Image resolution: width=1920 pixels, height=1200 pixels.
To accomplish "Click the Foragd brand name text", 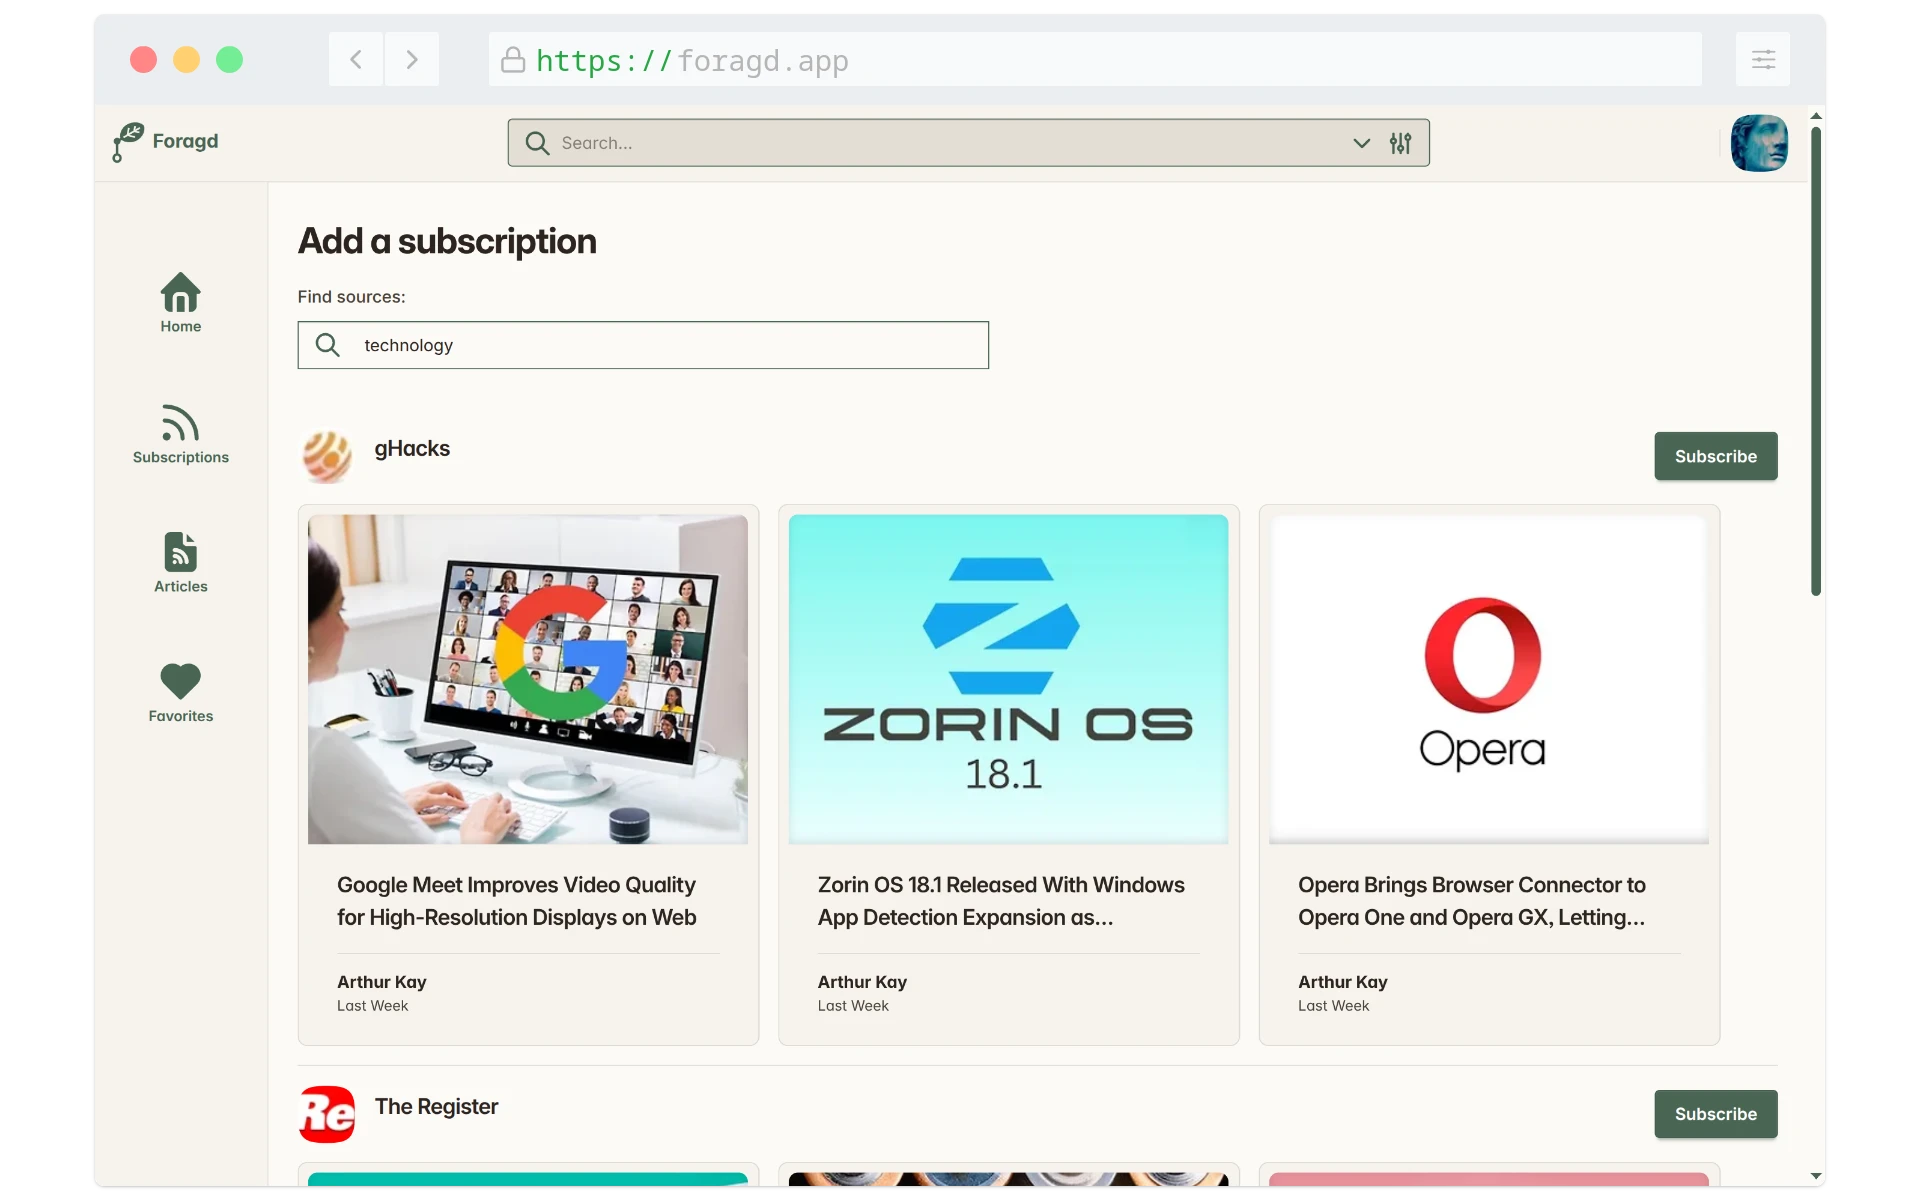I will coord(185,141).
